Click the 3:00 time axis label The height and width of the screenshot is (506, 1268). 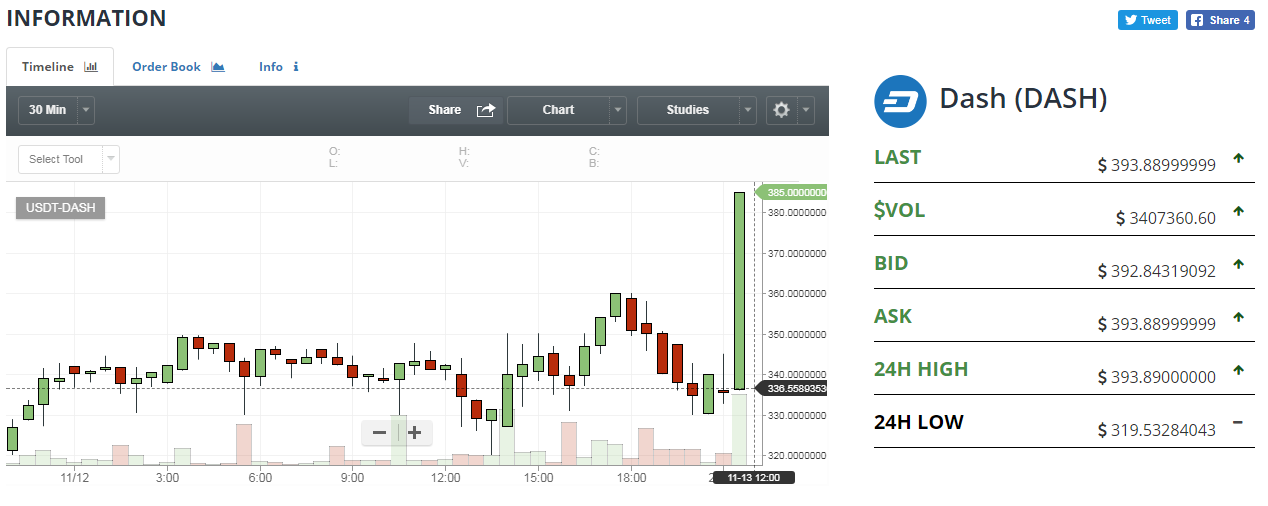point(167,478)
